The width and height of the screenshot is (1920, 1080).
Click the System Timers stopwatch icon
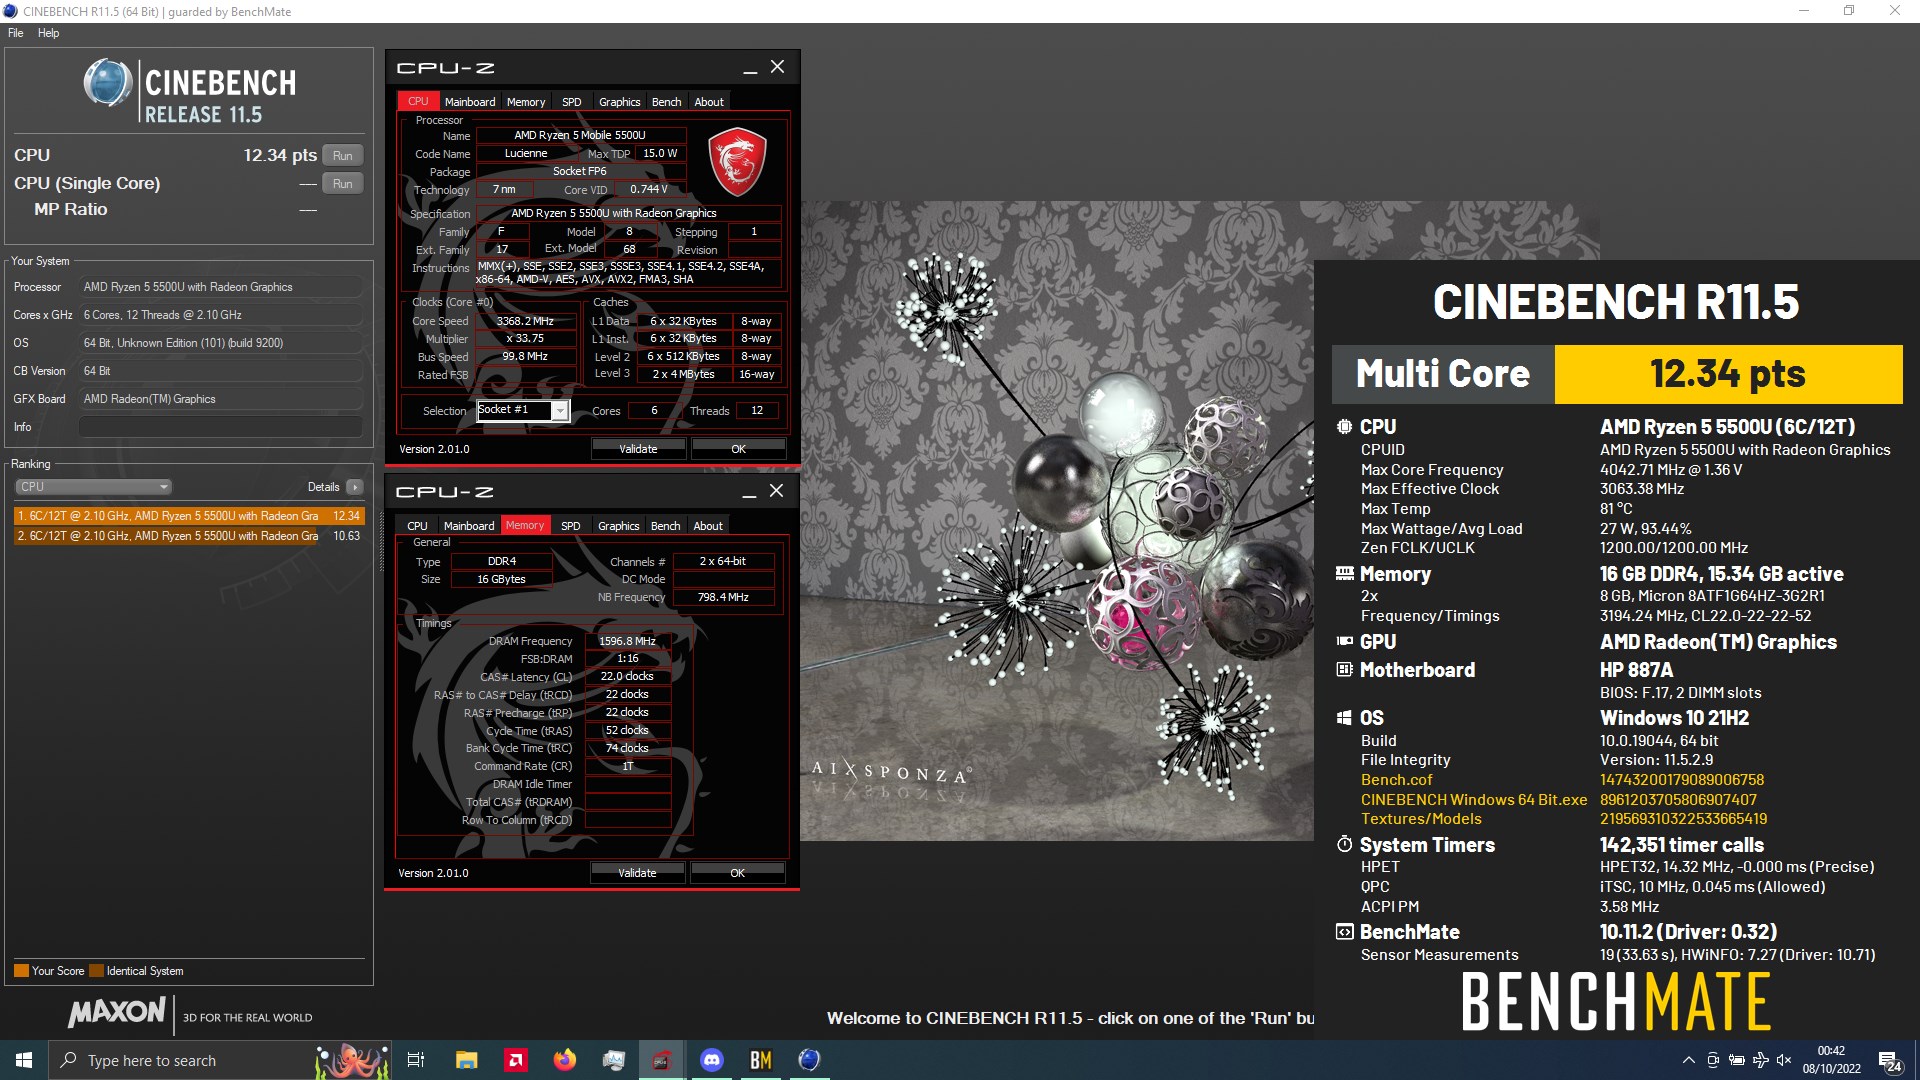coord(1344,845)
